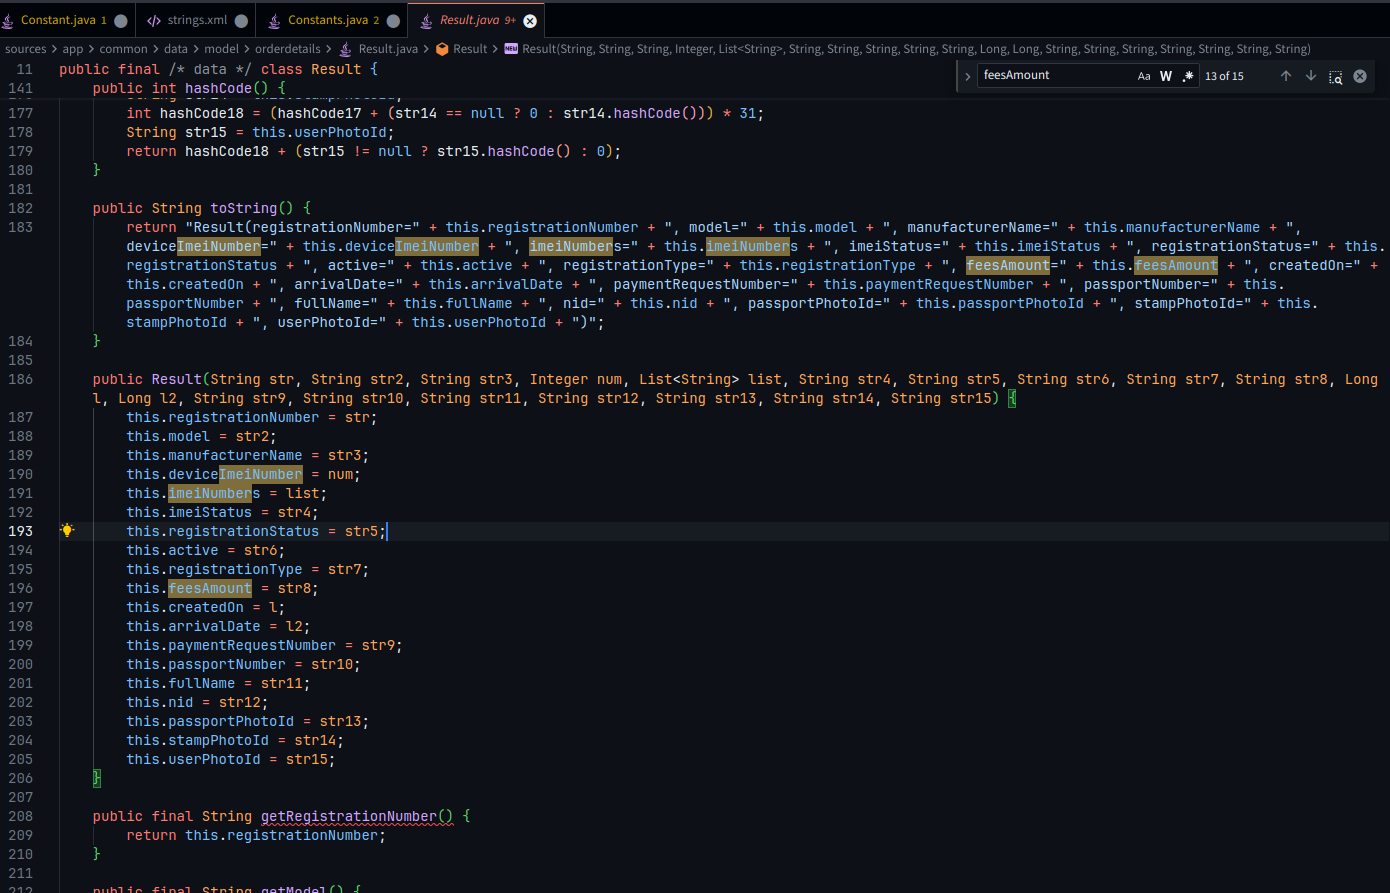Open the Result(String, ...) constructor breadcrumb
Viewport: 1390px width, 893px height.
click(915, 49)
